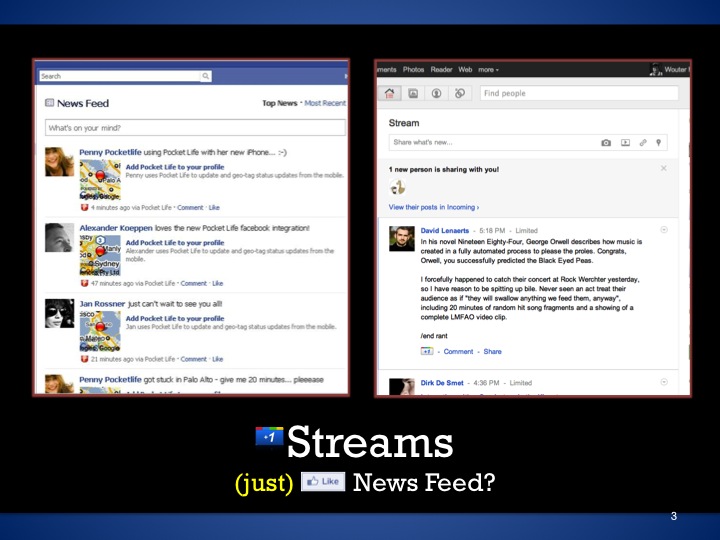Image resolution: width=720 pixels, height=540 pixels.
Task: Open options dropdown on David Lenaerts' post
Action: [x=664, y=230]
